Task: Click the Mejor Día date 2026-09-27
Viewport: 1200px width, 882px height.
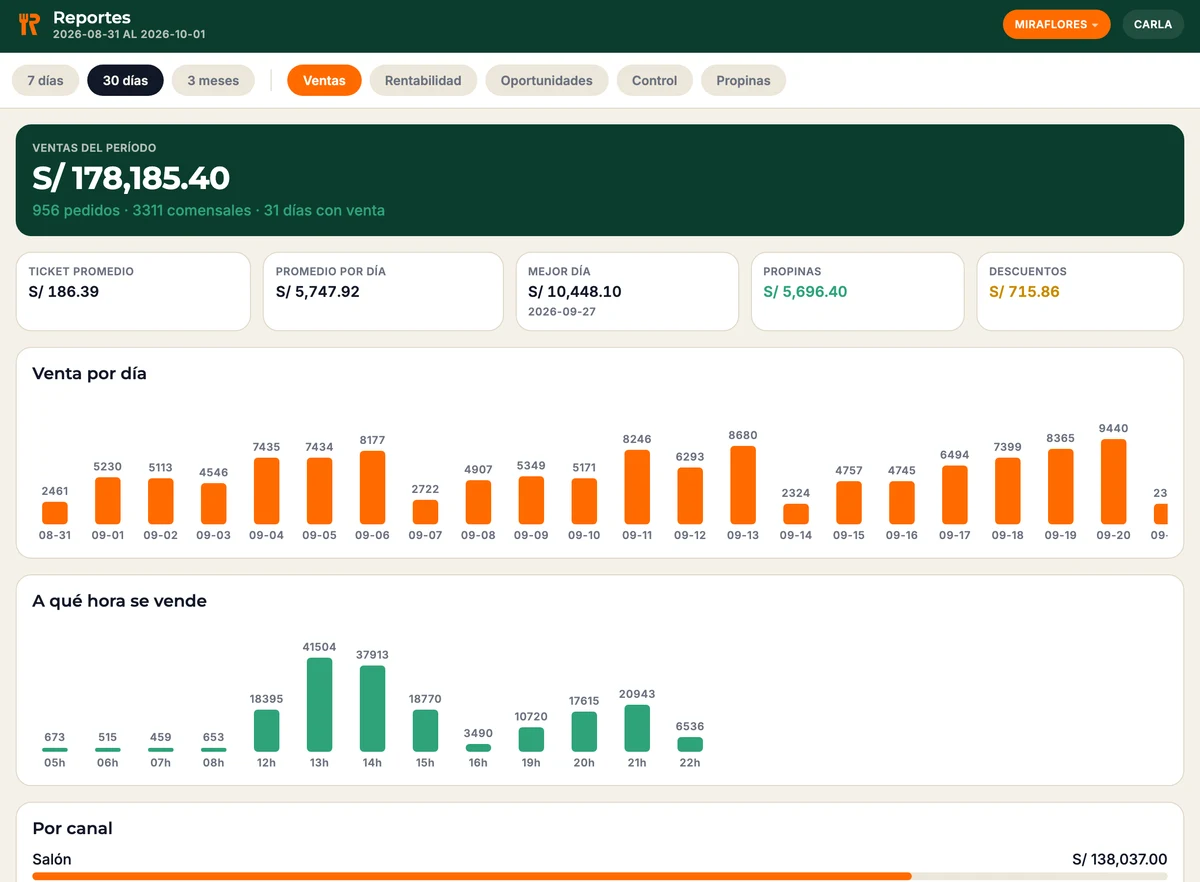Action: [560, 312]
